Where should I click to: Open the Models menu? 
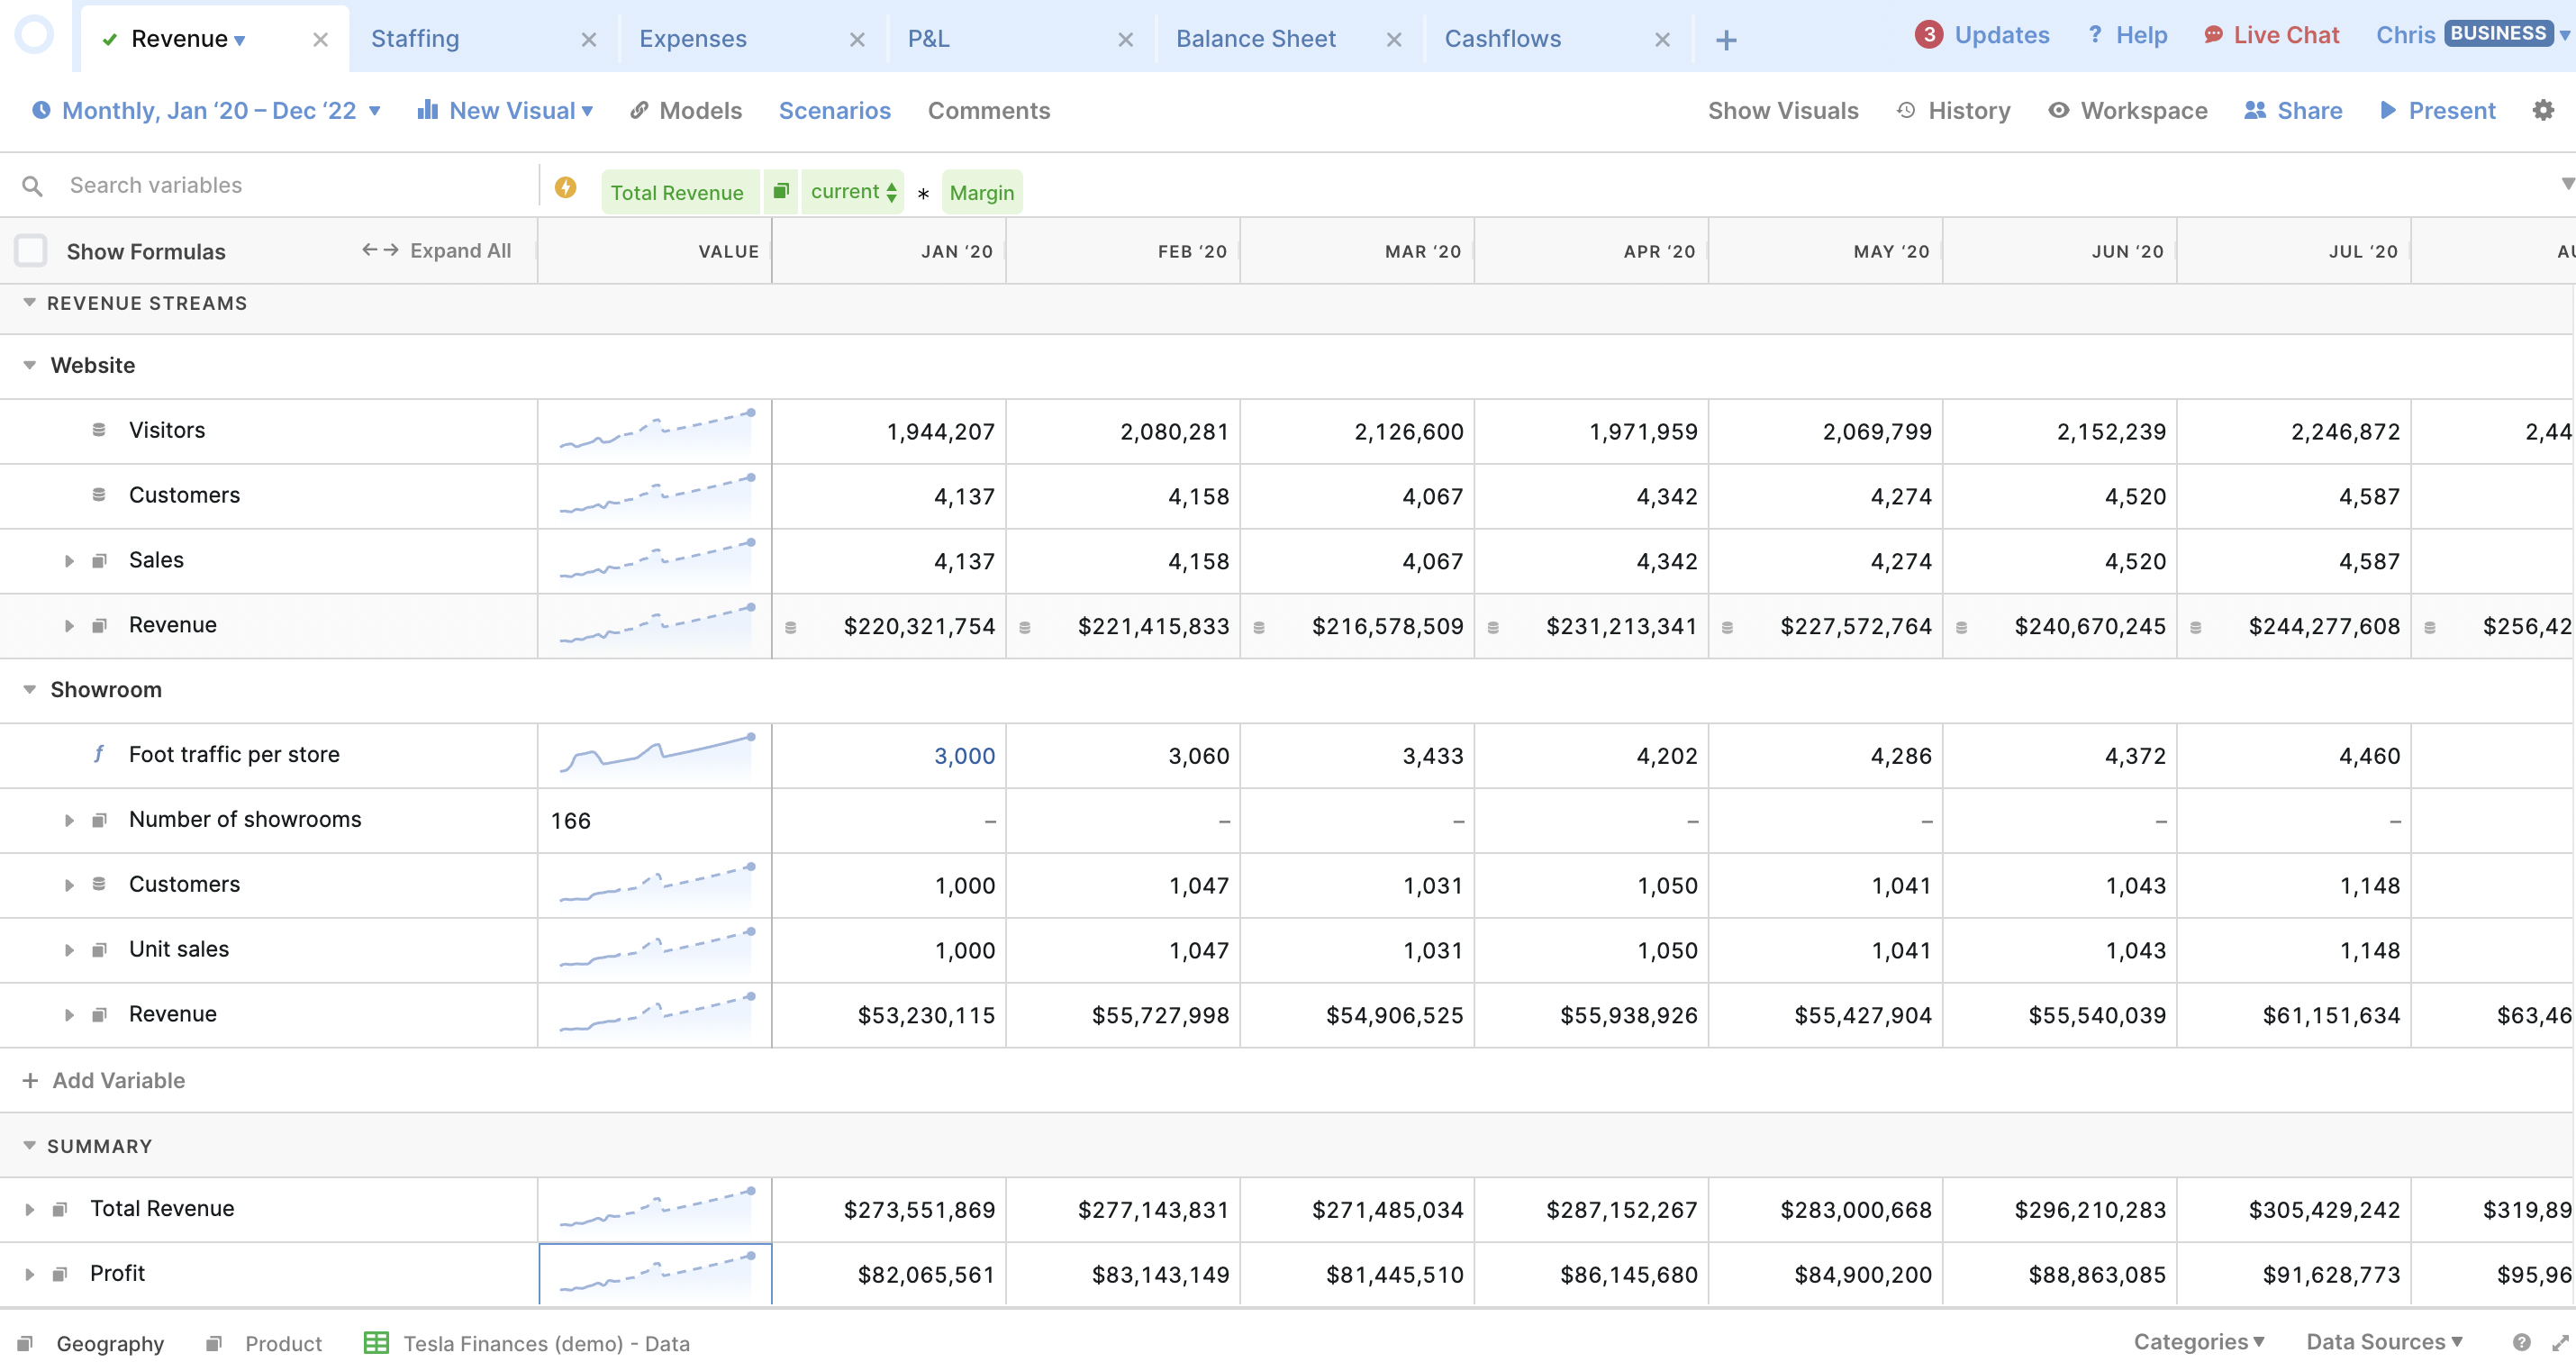click(686, 111)
